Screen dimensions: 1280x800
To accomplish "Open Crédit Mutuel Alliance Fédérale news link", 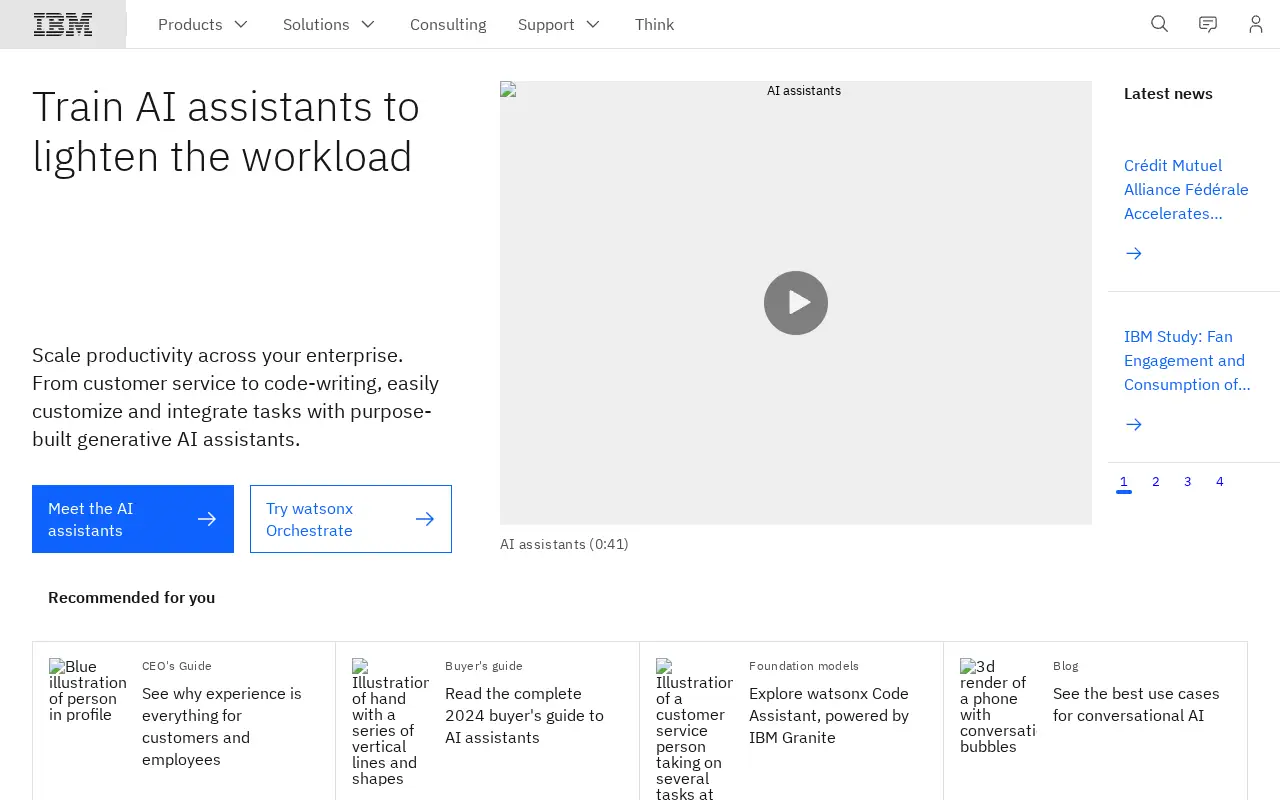I will (1186, 190).
